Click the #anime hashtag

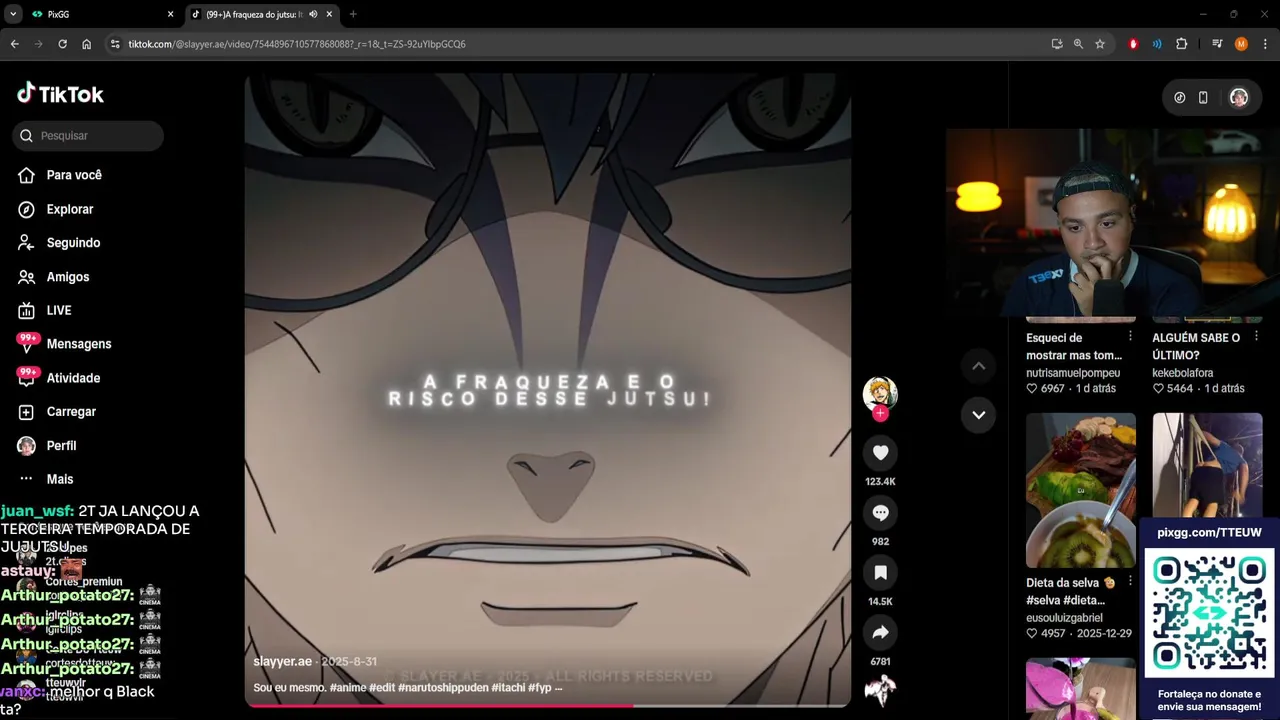pos(347,688)
